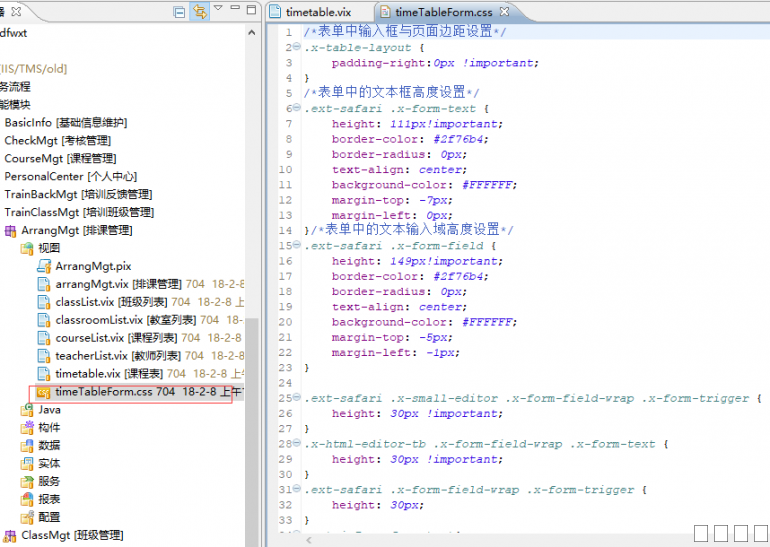
Task: Toggle the Link with Editor button
Action: click(200, 12)
